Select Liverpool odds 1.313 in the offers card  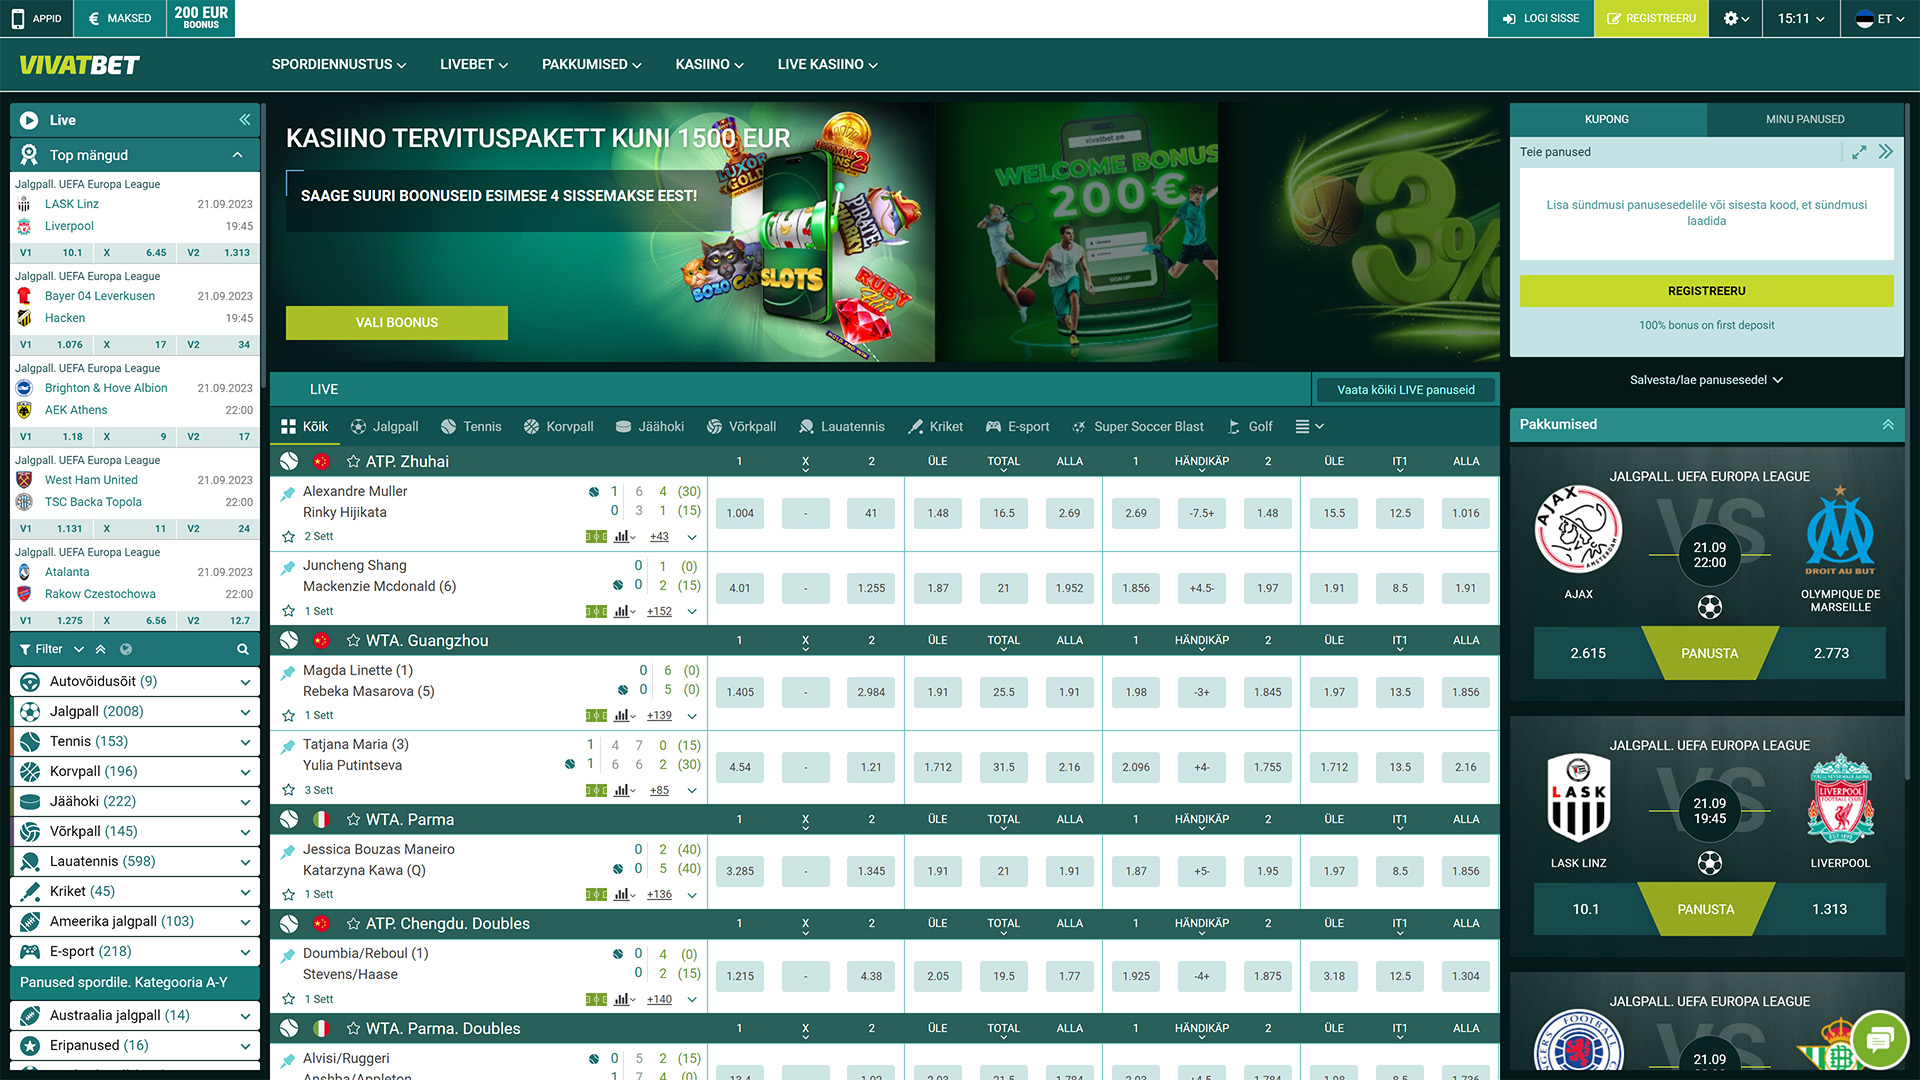click(1829, 909)
